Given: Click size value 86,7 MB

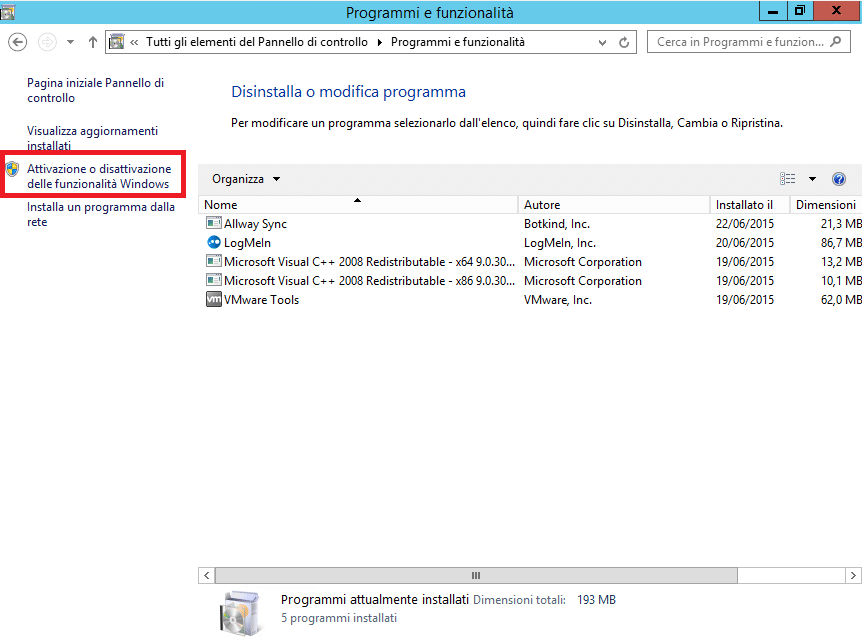Looking at the screenshot, I should point(841,243).
